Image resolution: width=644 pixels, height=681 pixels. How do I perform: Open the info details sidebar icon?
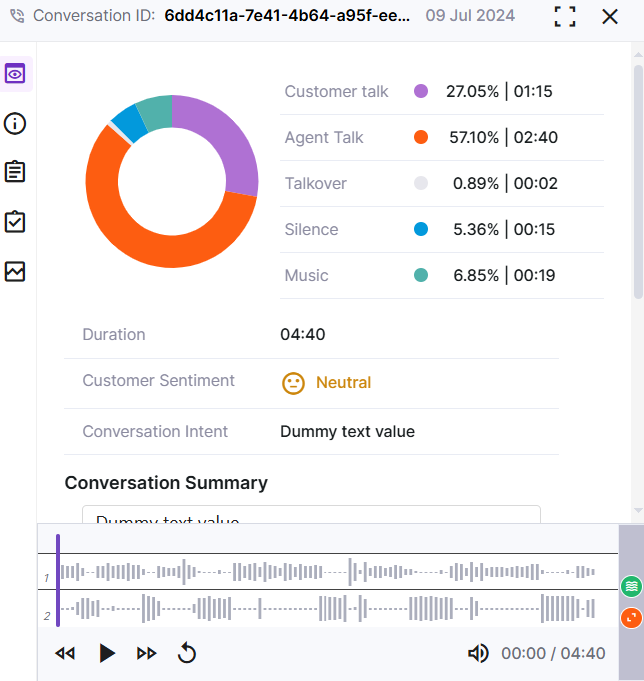click(15, 124)
